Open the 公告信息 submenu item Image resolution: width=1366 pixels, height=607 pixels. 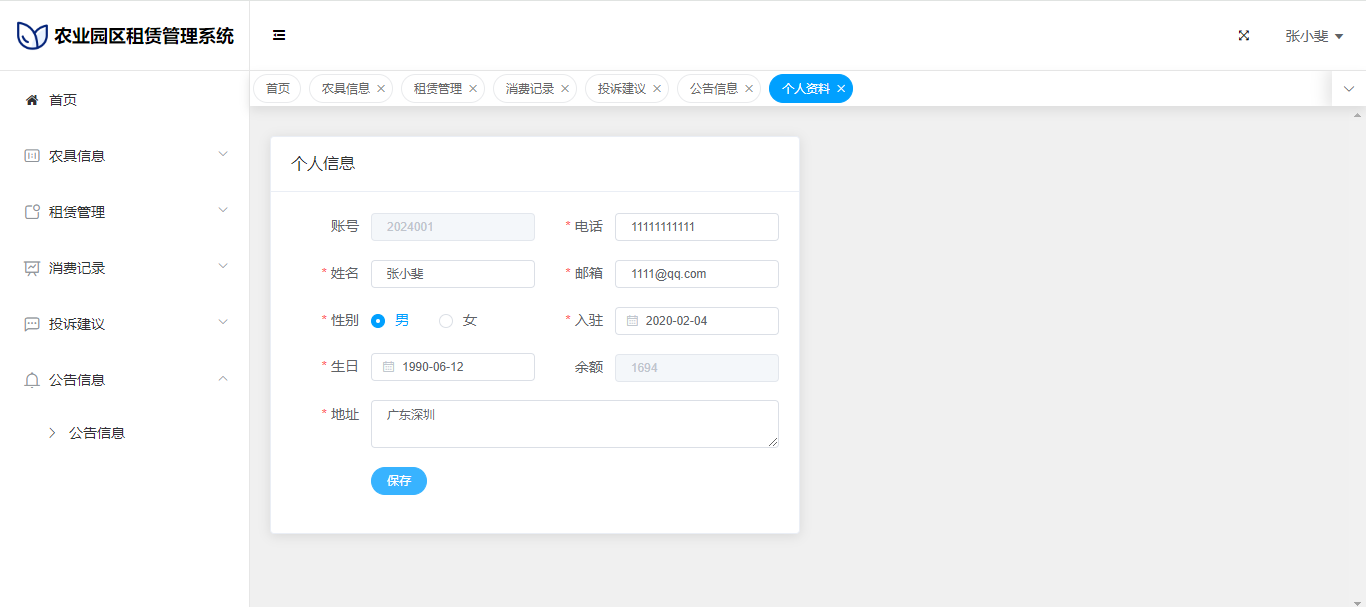click(x=97, y=433)
